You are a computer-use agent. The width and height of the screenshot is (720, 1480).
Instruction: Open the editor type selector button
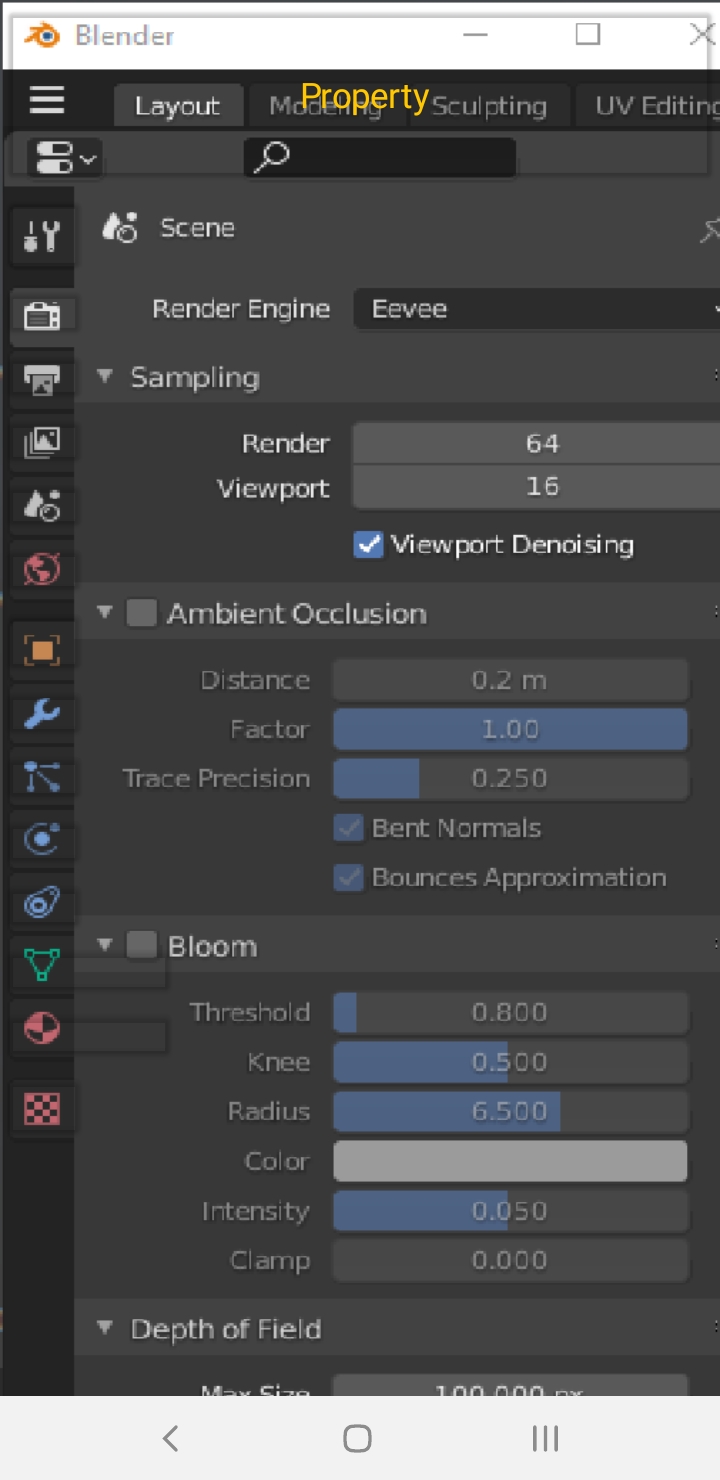point(65,157)
